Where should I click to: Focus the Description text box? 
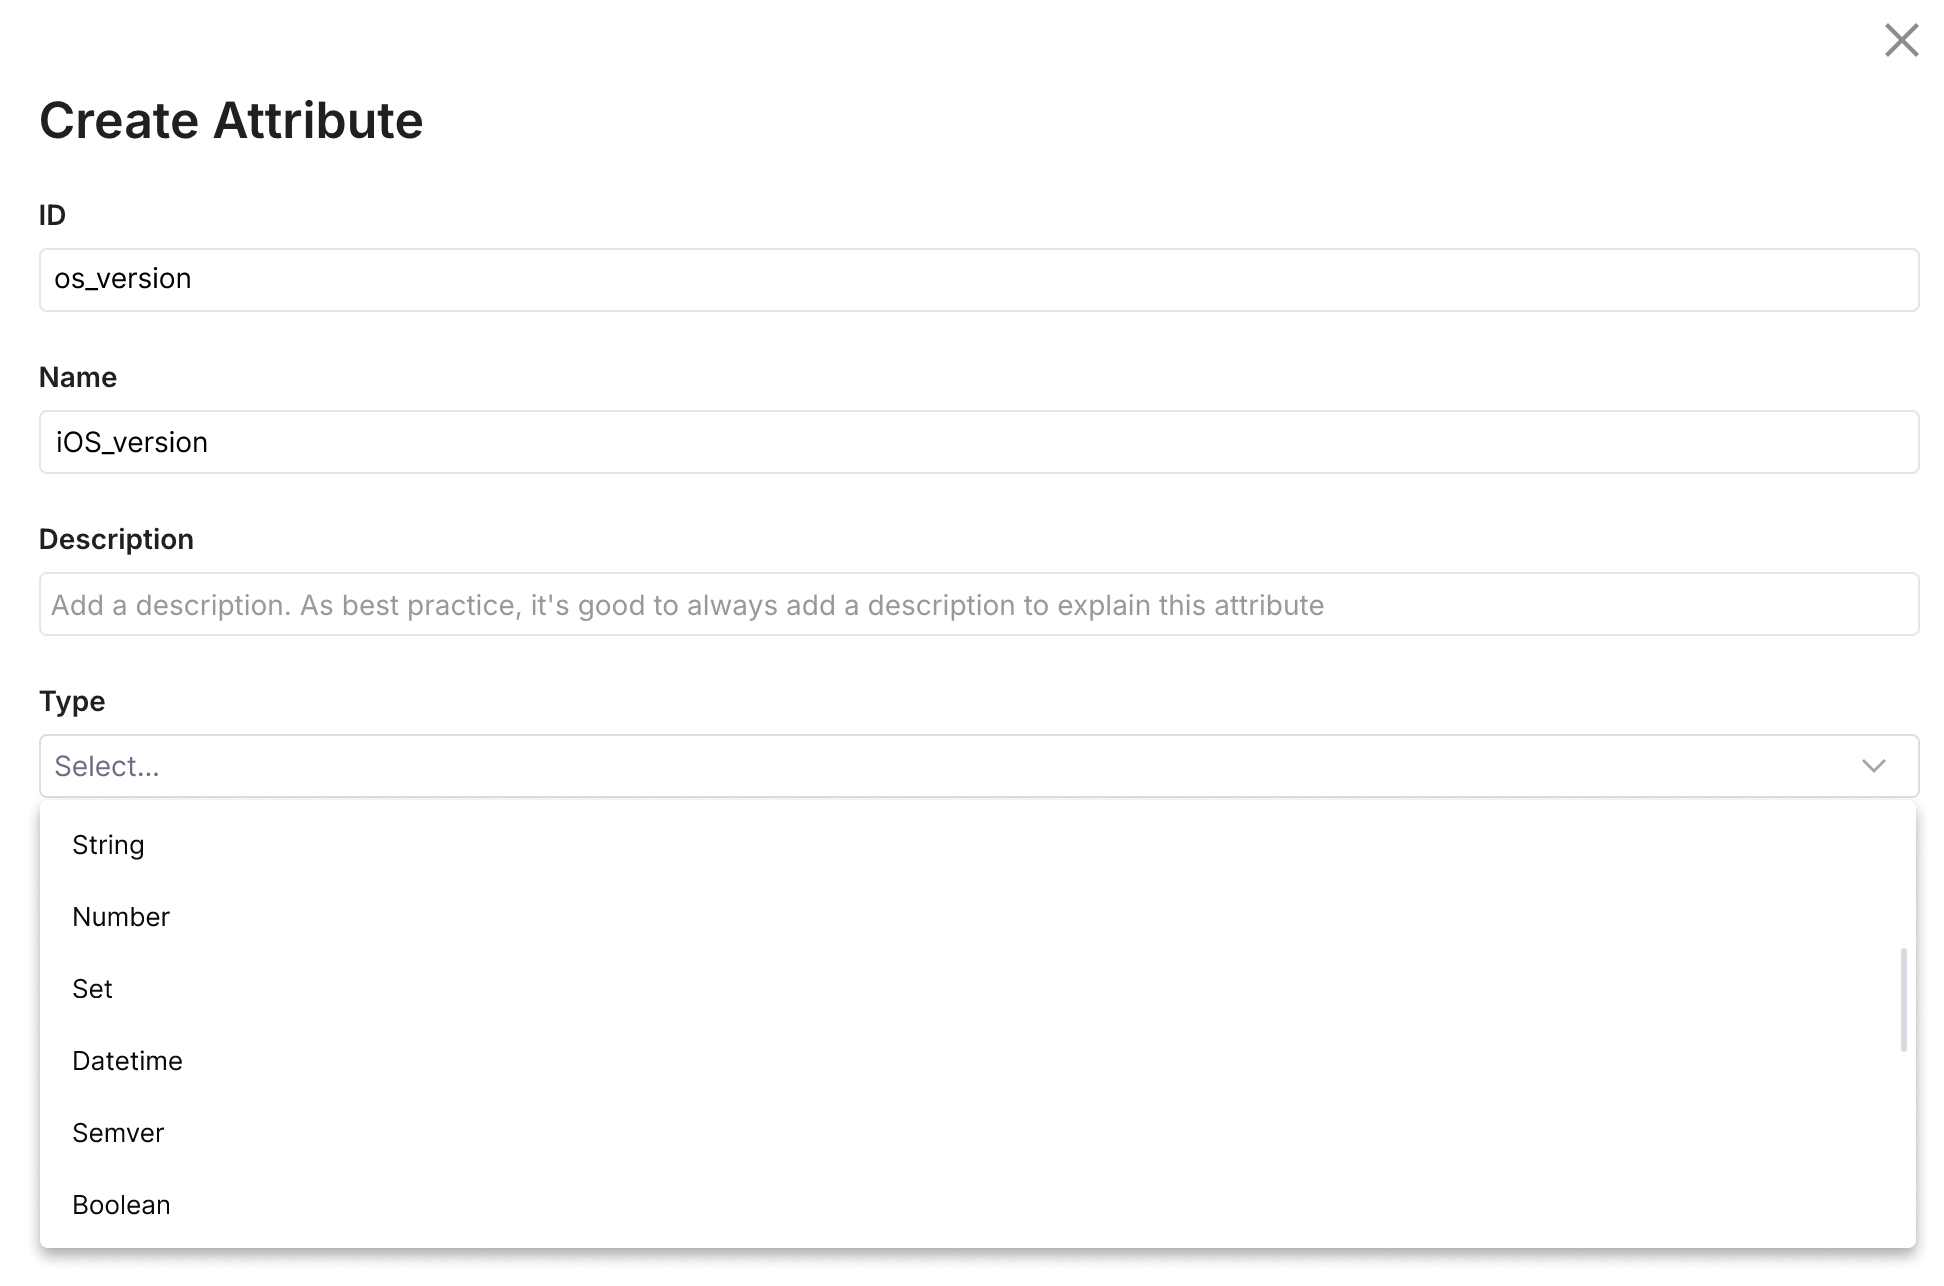[978, 604]
